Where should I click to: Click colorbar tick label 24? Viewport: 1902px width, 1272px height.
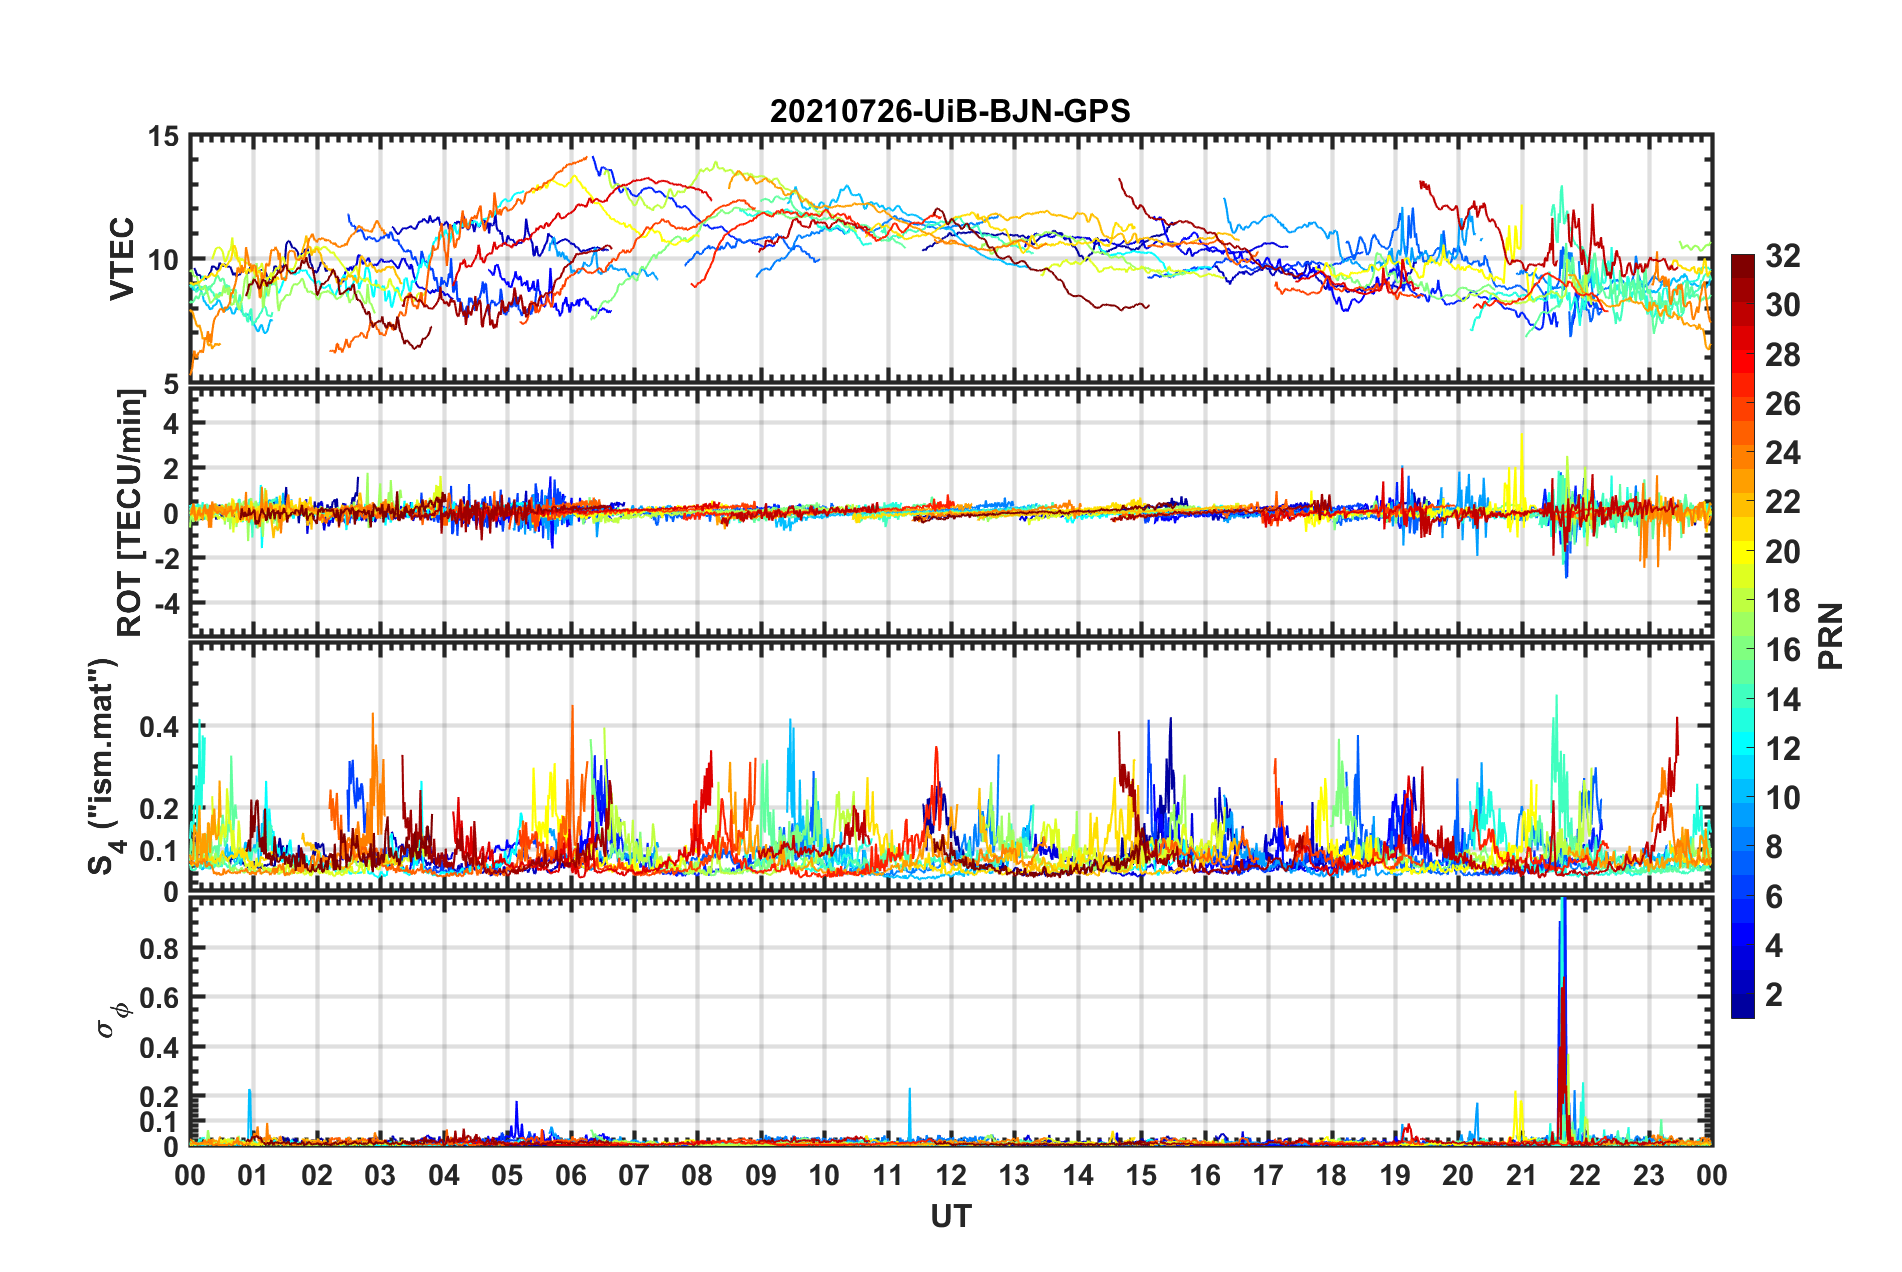(x=1782, y=453)
